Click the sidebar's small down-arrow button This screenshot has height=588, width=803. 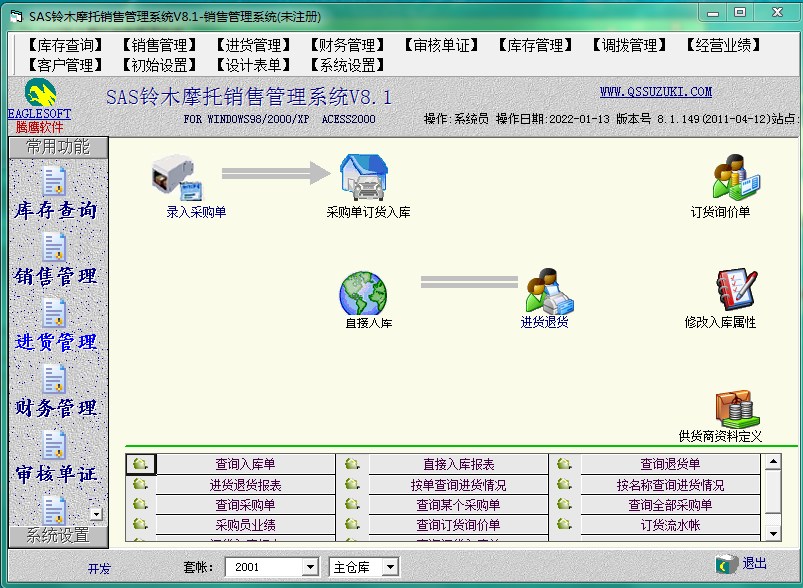(x=96, y=514)
